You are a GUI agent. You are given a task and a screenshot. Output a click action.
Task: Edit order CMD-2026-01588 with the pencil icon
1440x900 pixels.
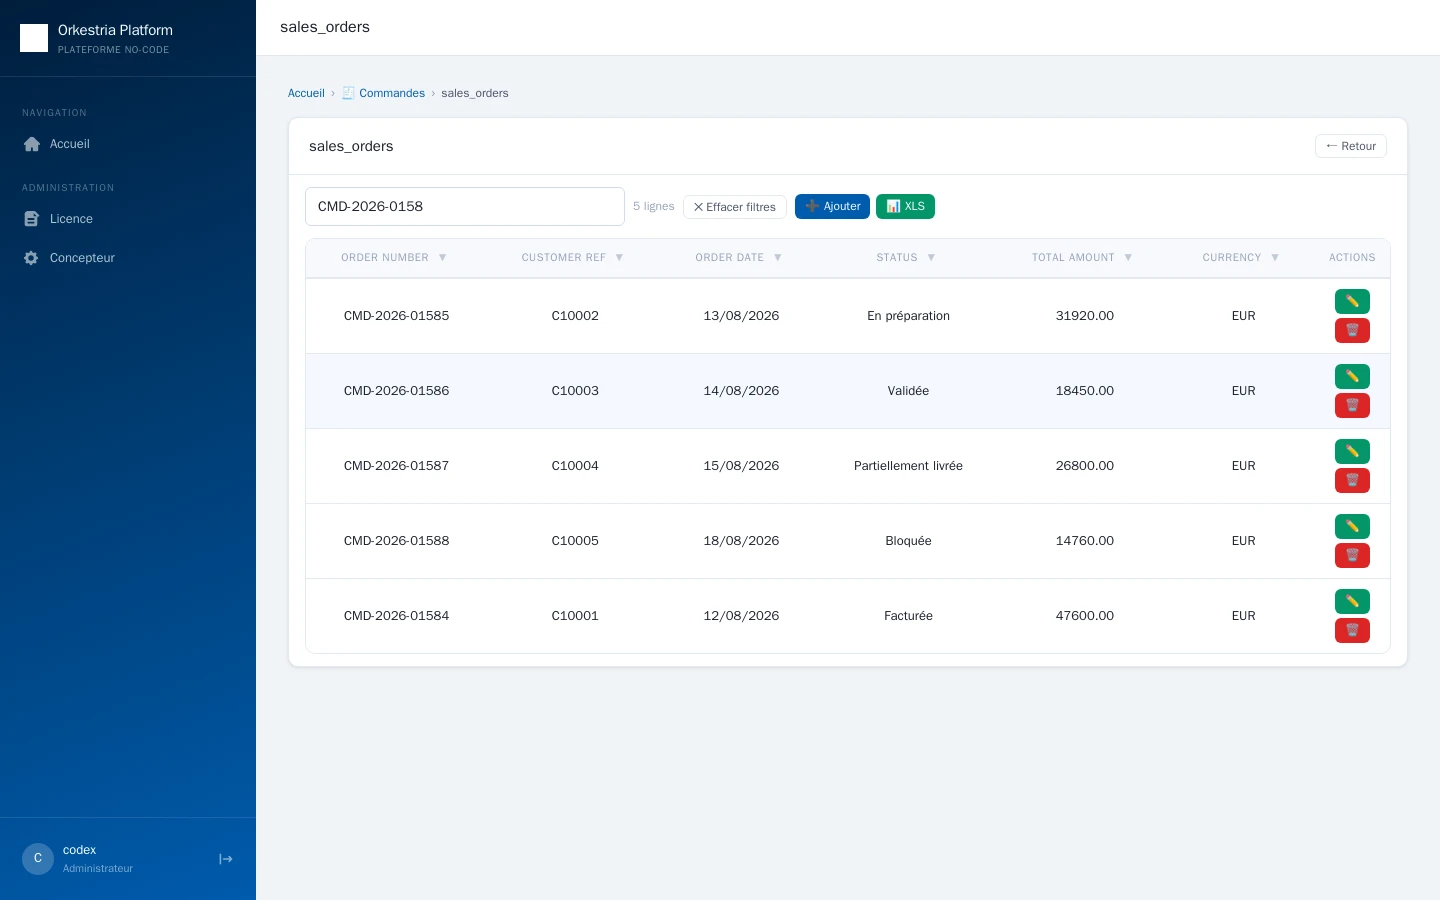[1352, 526]
